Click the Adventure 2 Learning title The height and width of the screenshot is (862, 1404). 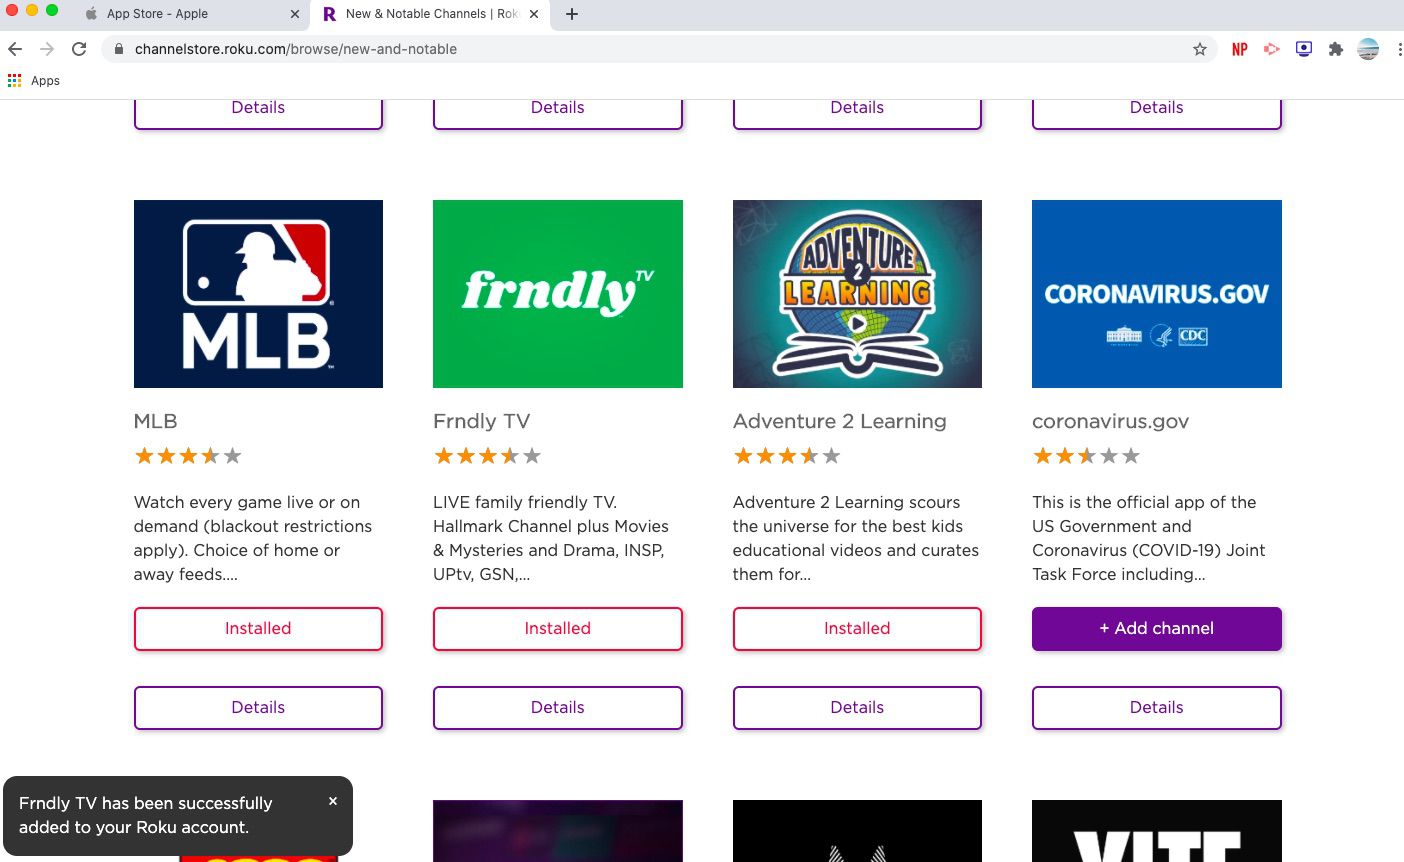839,421
